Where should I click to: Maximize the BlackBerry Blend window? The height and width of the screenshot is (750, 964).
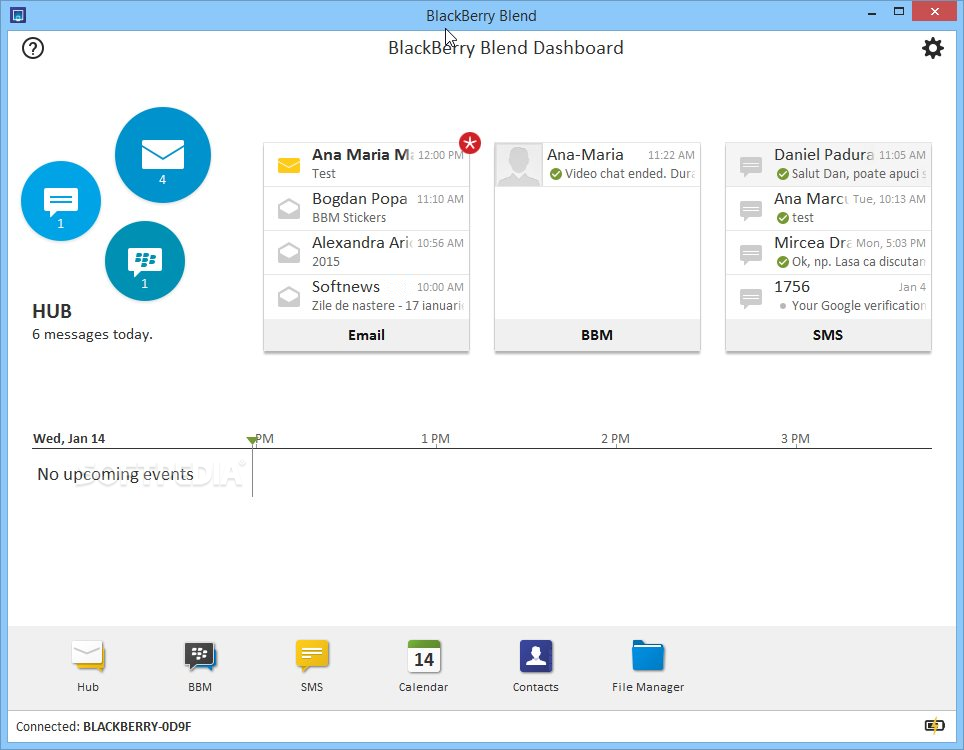pos(899,12)
